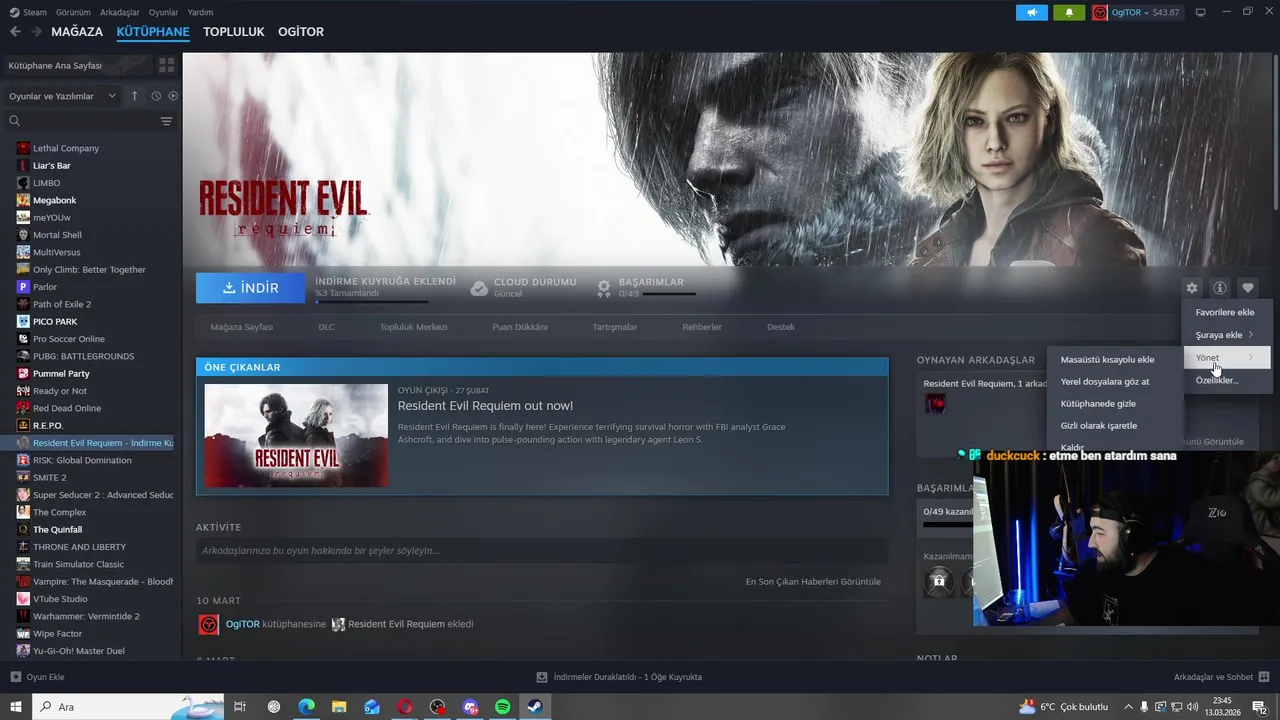Switch library to grid collections view

tap(166, 65)
